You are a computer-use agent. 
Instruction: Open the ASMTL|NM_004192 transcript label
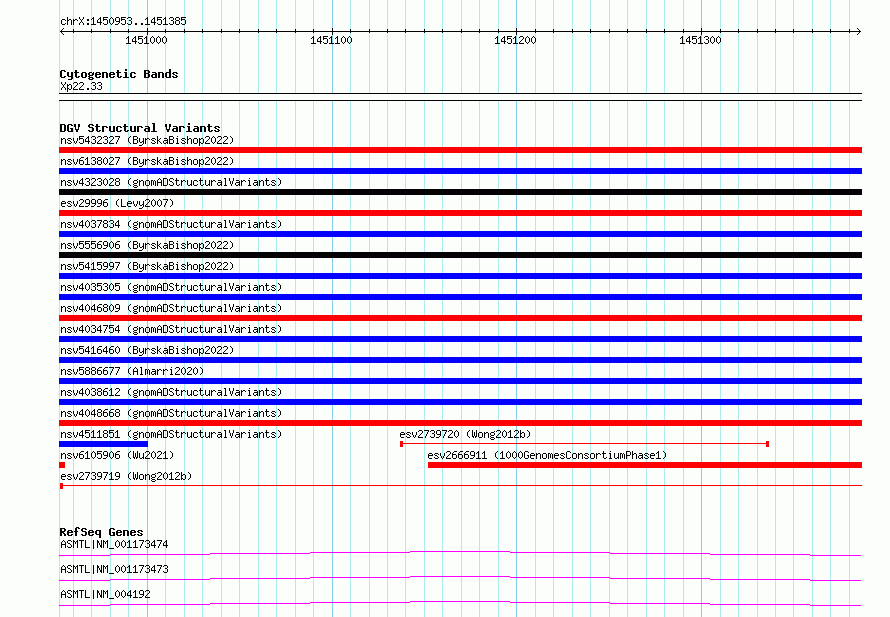click(105, 594)
